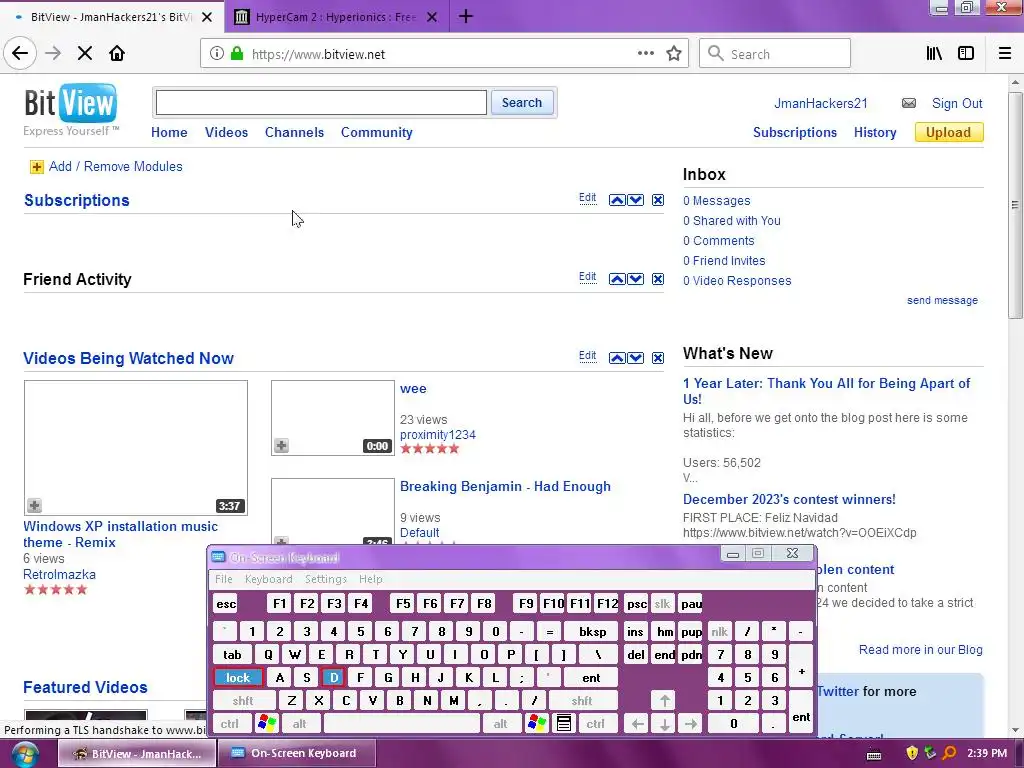Move the Friend Activity module up
The image size is (1024, 768).
(x=617, y=279)
